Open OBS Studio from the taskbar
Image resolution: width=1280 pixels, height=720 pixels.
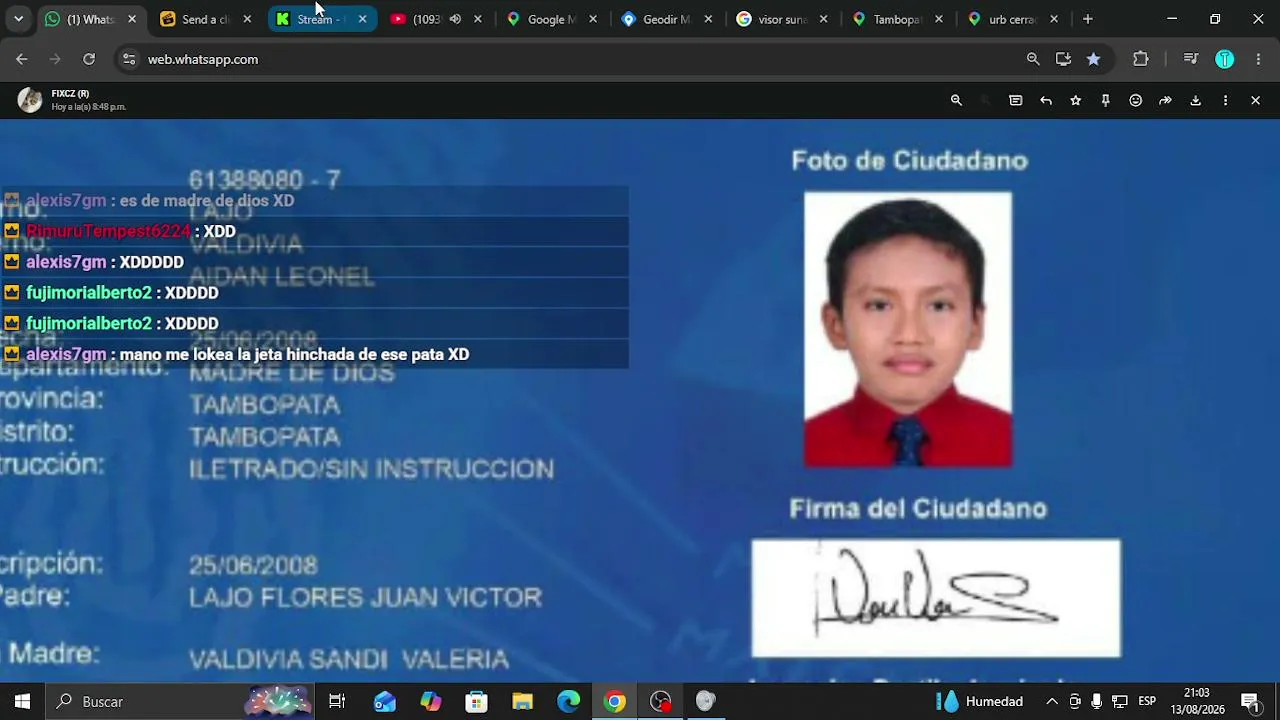[661, 701]
